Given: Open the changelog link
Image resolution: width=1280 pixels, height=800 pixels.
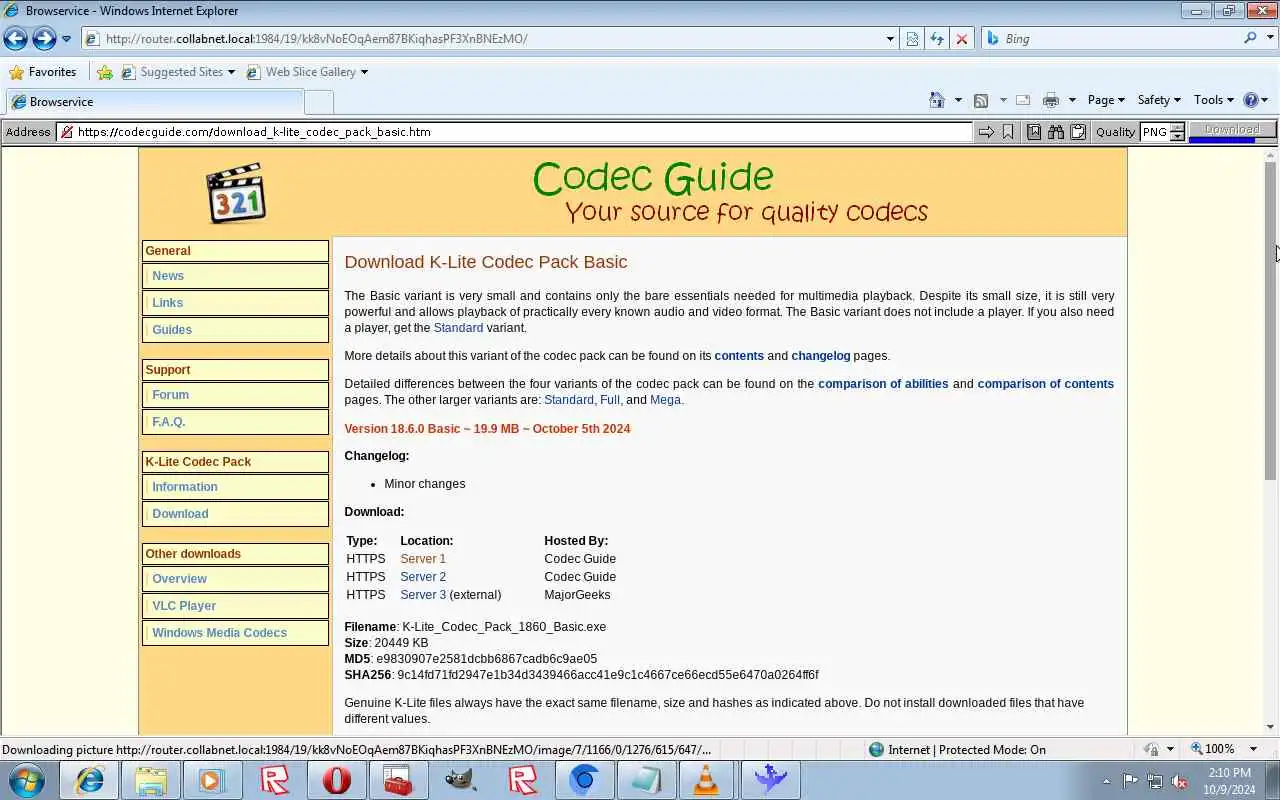Looking at the screenshot, I should pos(820,356).
